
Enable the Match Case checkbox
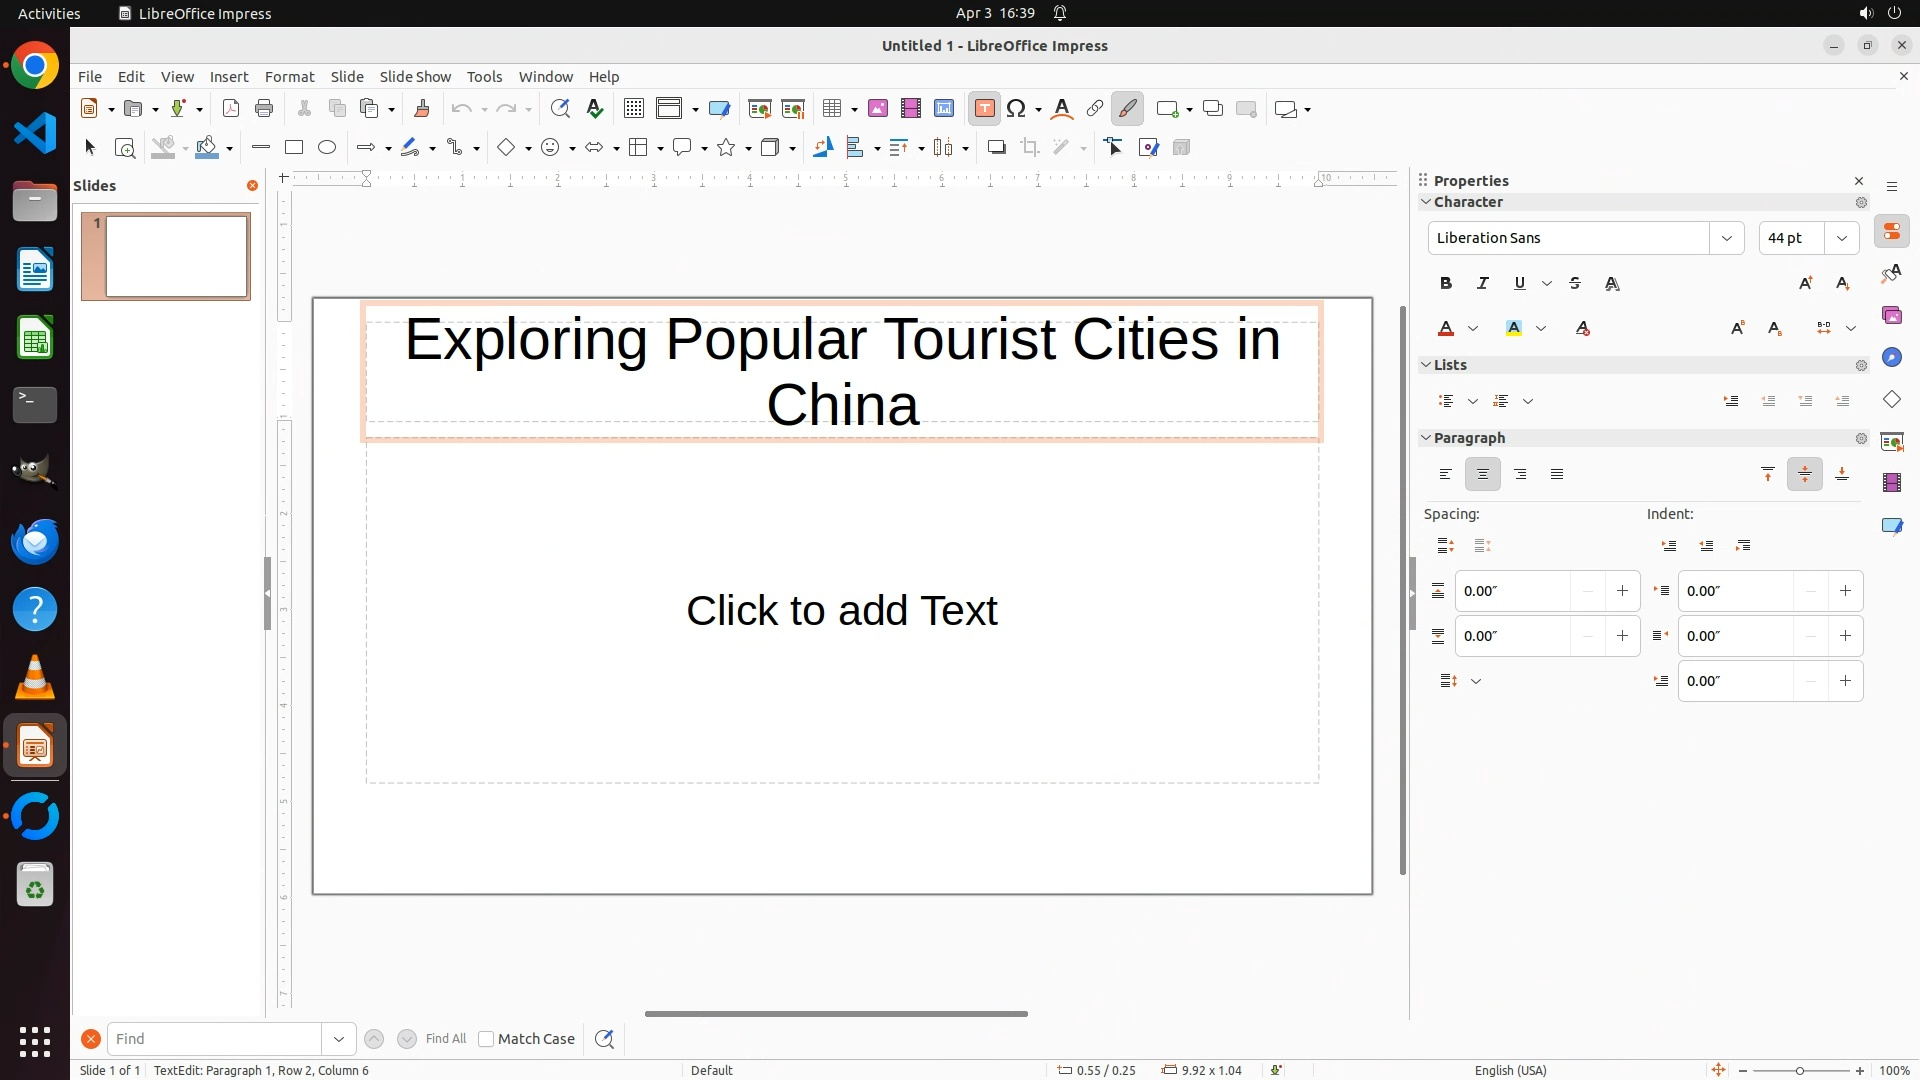coord(486,1039)
